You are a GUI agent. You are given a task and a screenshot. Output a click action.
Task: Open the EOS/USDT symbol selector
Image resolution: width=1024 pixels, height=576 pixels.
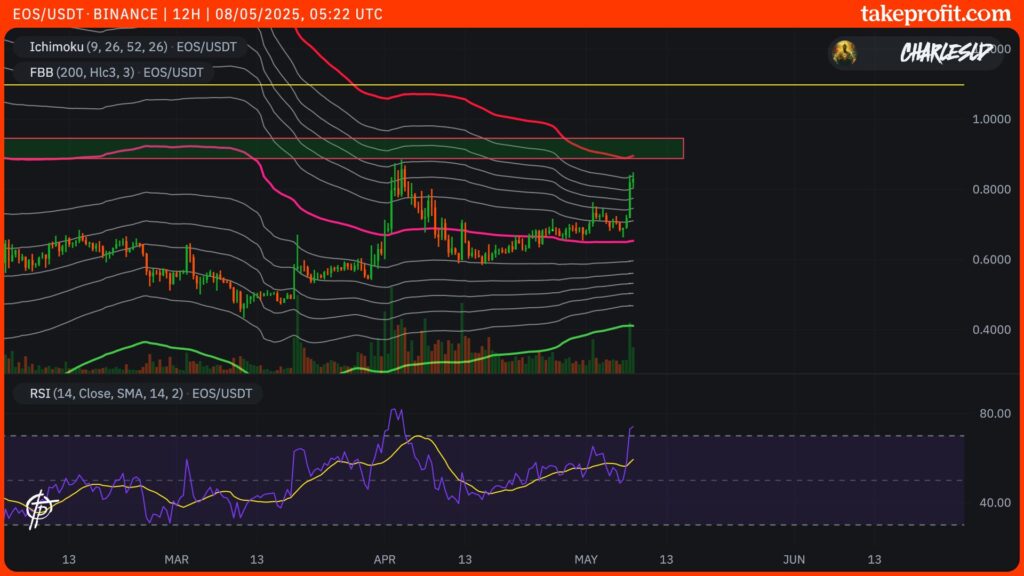pos(48,14)
